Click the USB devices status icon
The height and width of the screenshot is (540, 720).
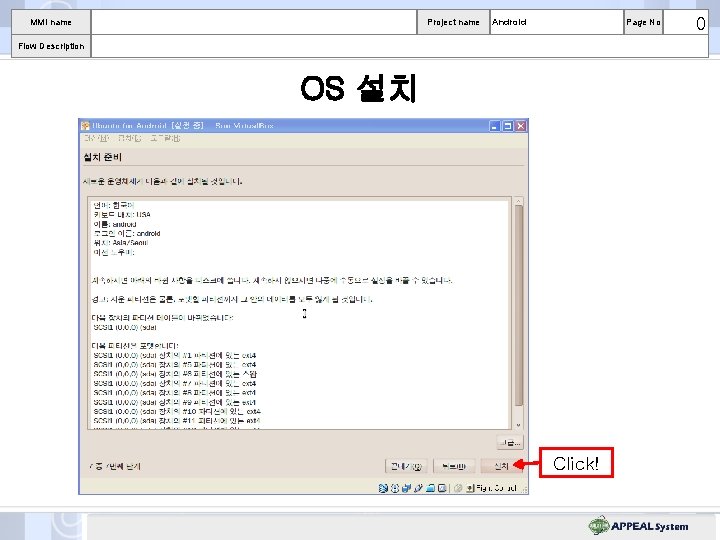[418, 488]
